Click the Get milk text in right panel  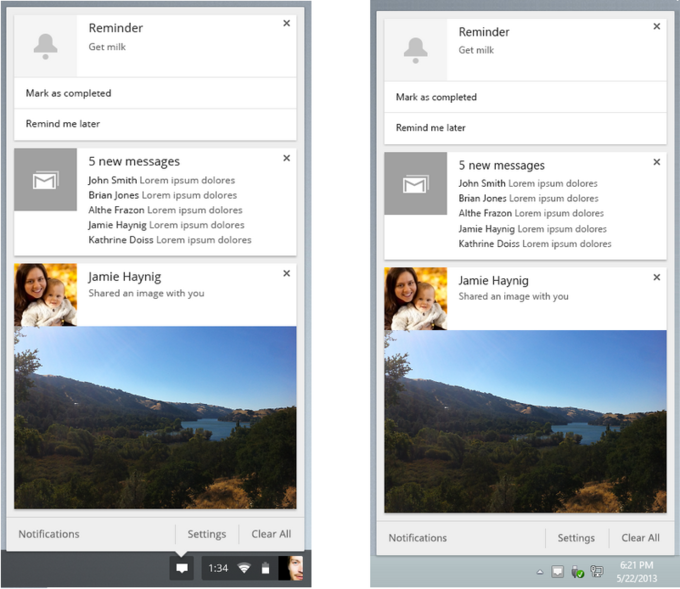tap(476, 50)
